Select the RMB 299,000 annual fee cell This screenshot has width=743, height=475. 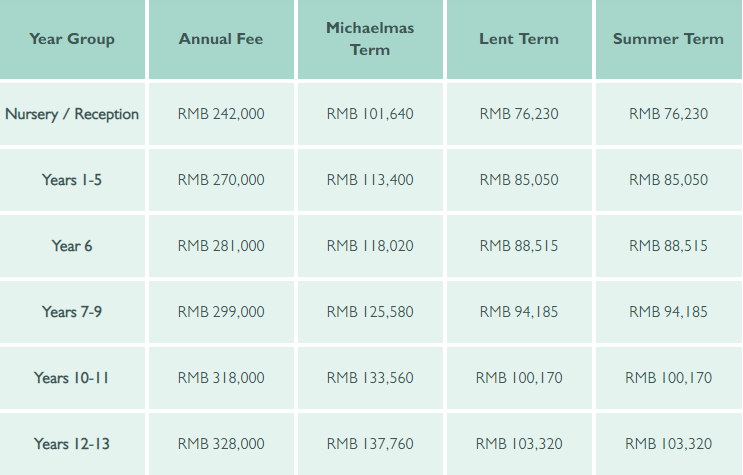click(221, 311)
